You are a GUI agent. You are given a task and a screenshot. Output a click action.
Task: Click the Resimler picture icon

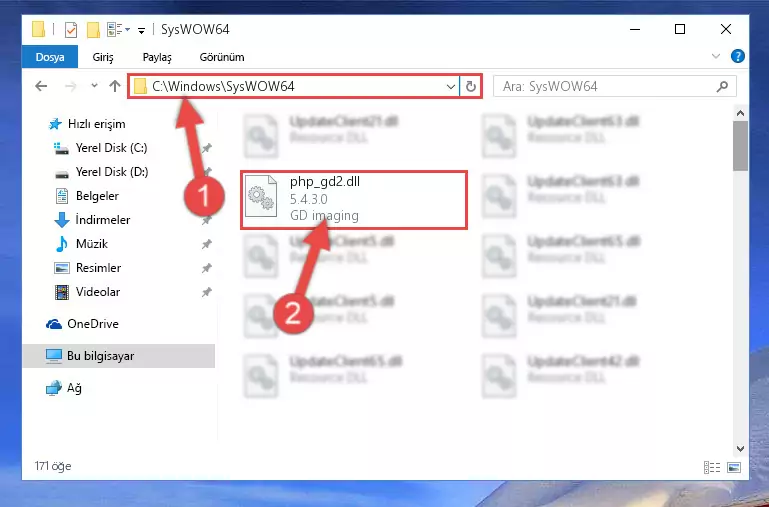[62, 268]
